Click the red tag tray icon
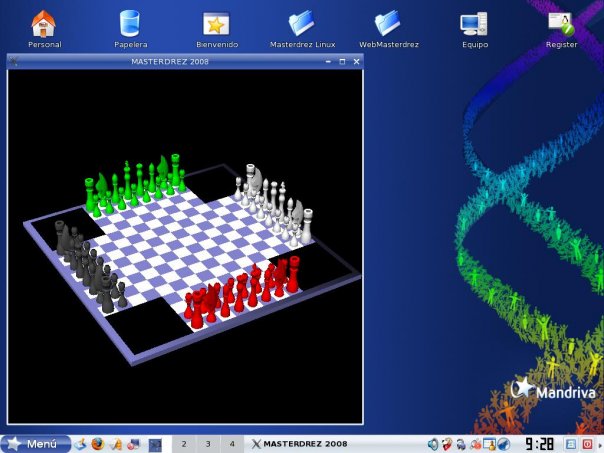The width and height of the screenshot is (604, 453). click(447, 444)
